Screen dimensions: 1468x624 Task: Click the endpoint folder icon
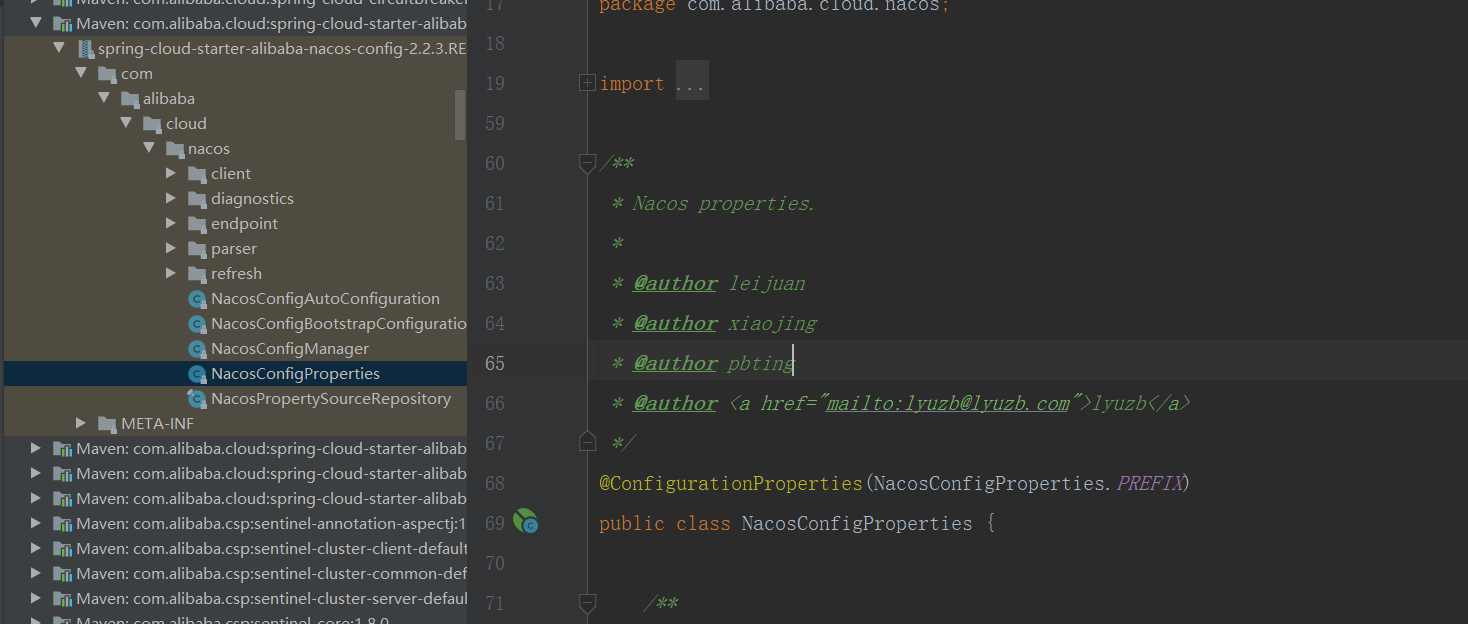197,224
